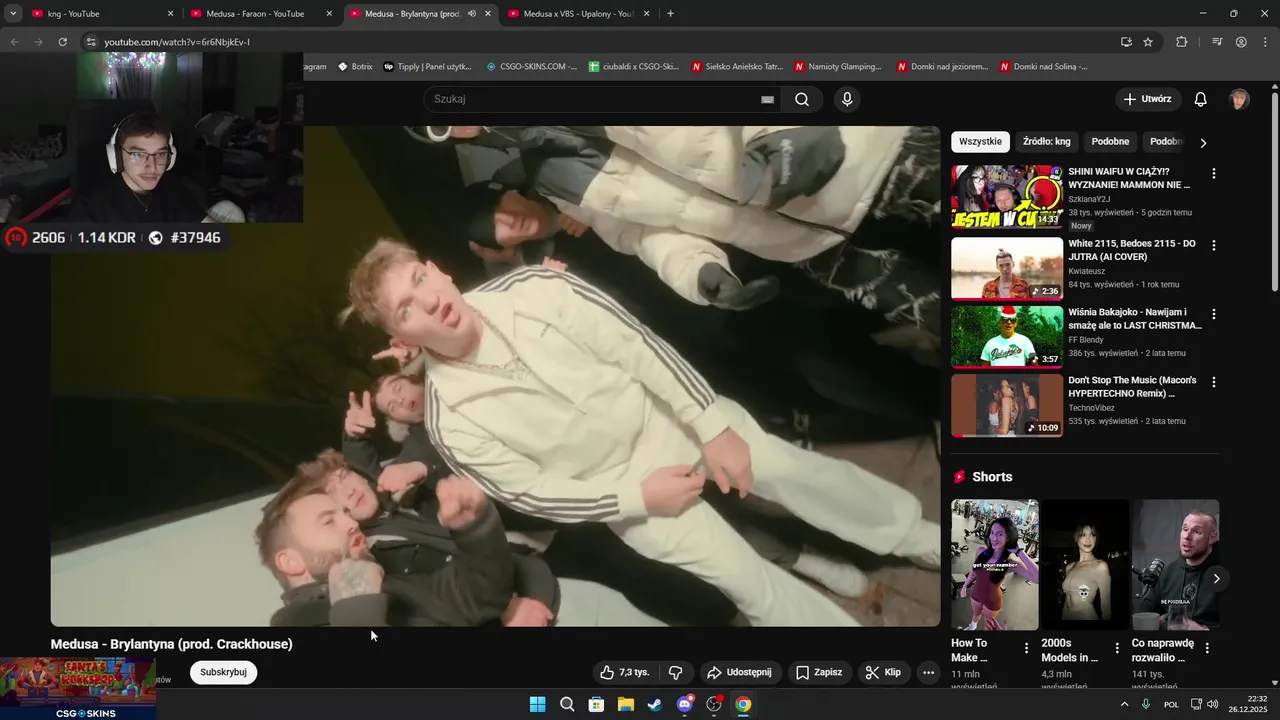This screenshot has height=720, width=1280.
Task: Open Chrome profile icon in toolbar
Action: 1241,42
